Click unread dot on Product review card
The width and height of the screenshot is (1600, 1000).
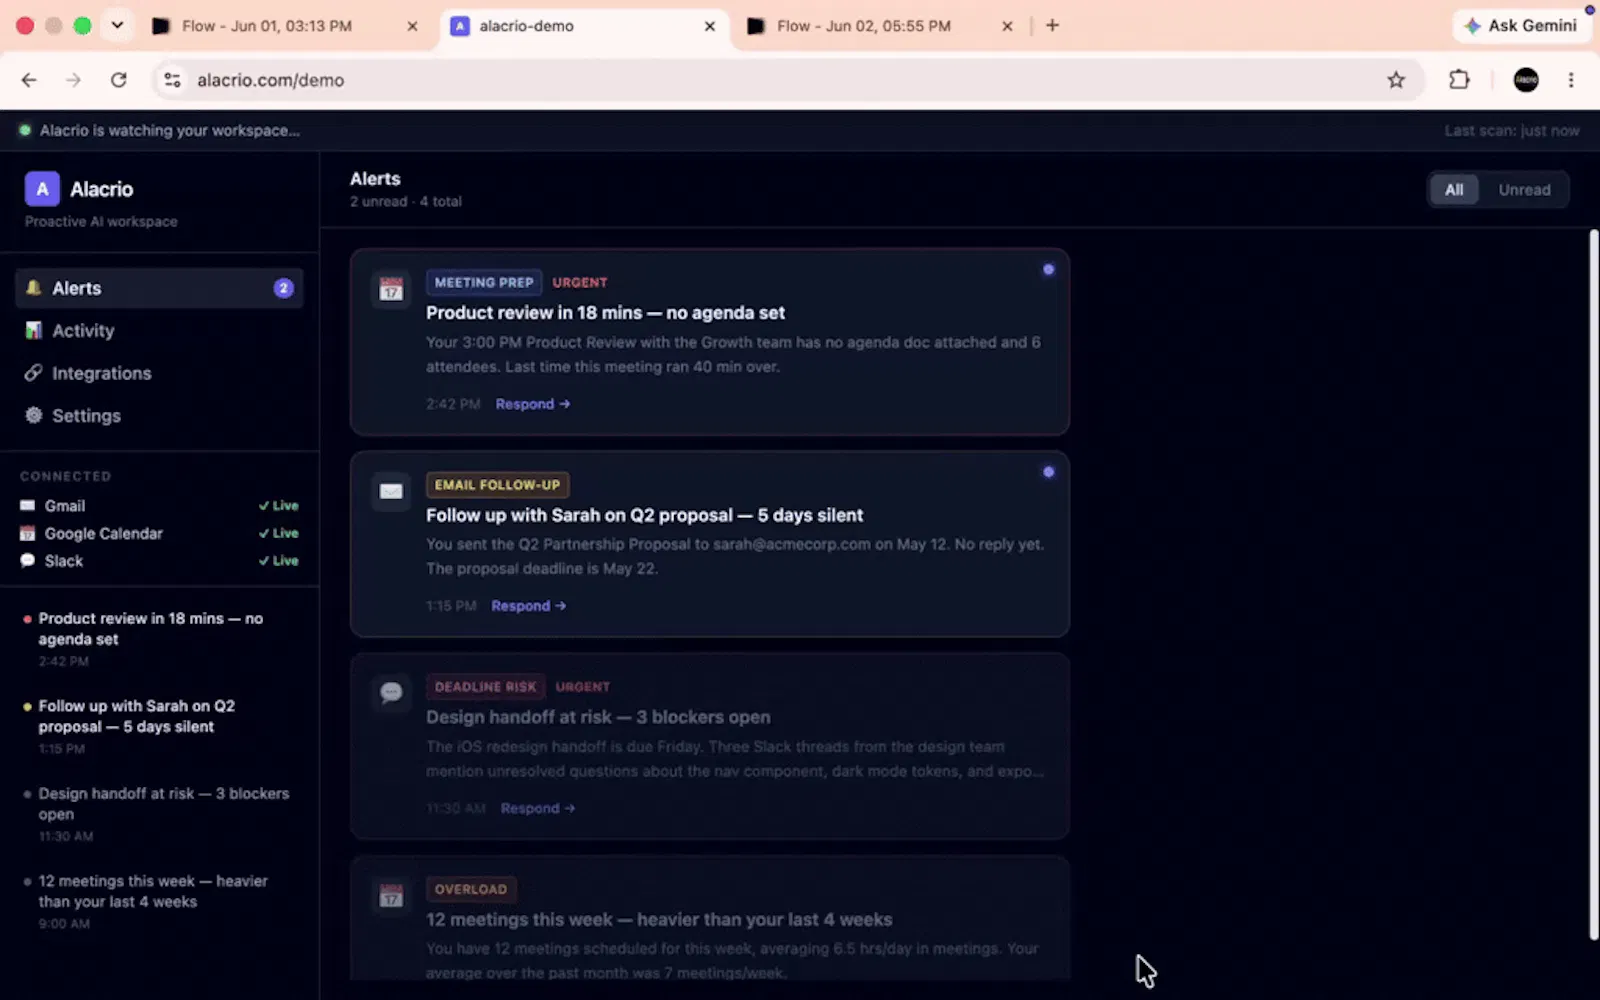click(1048, 269)
